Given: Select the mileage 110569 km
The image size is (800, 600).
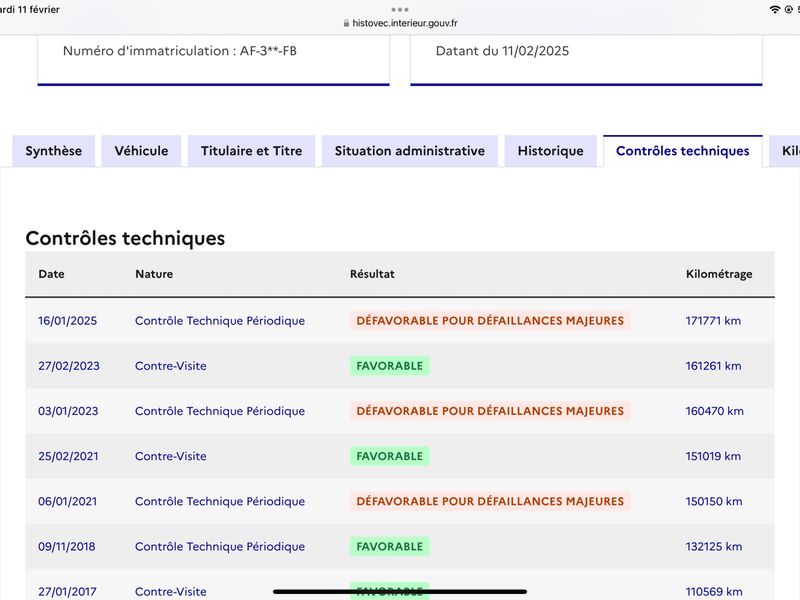Looking at the screenshot, I should click(x=714, y=592).
